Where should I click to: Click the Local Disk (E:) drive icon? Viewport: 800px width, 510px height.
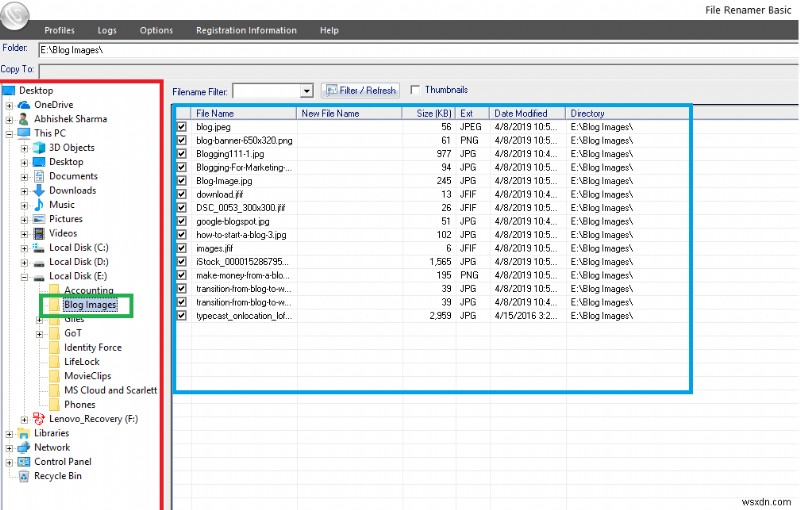39,277
